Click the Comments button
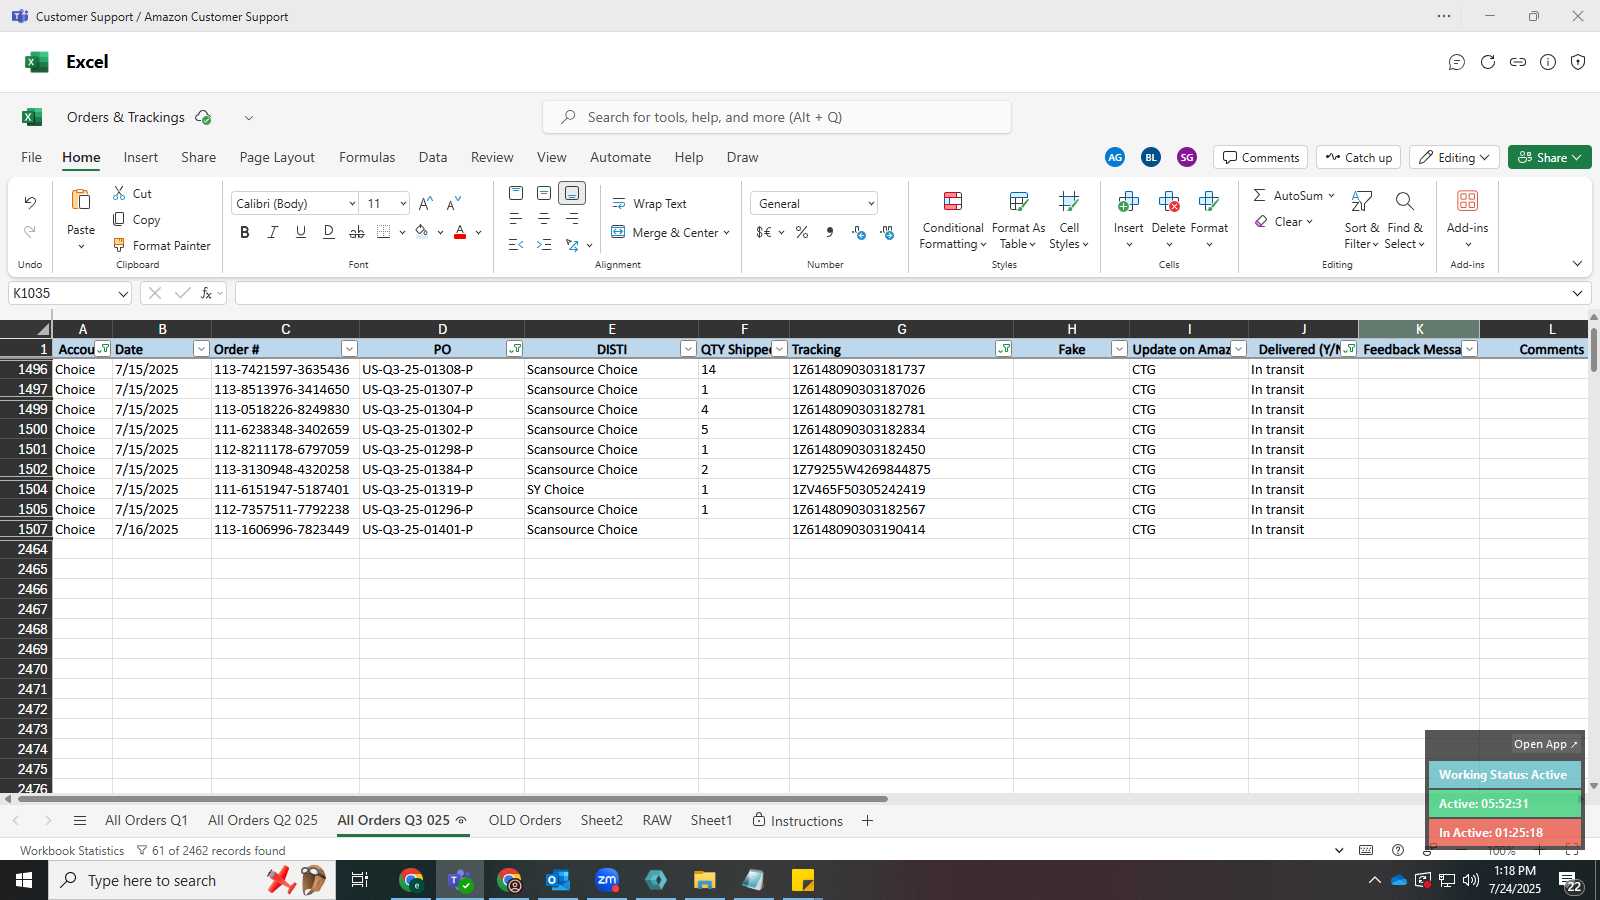 1261,157
